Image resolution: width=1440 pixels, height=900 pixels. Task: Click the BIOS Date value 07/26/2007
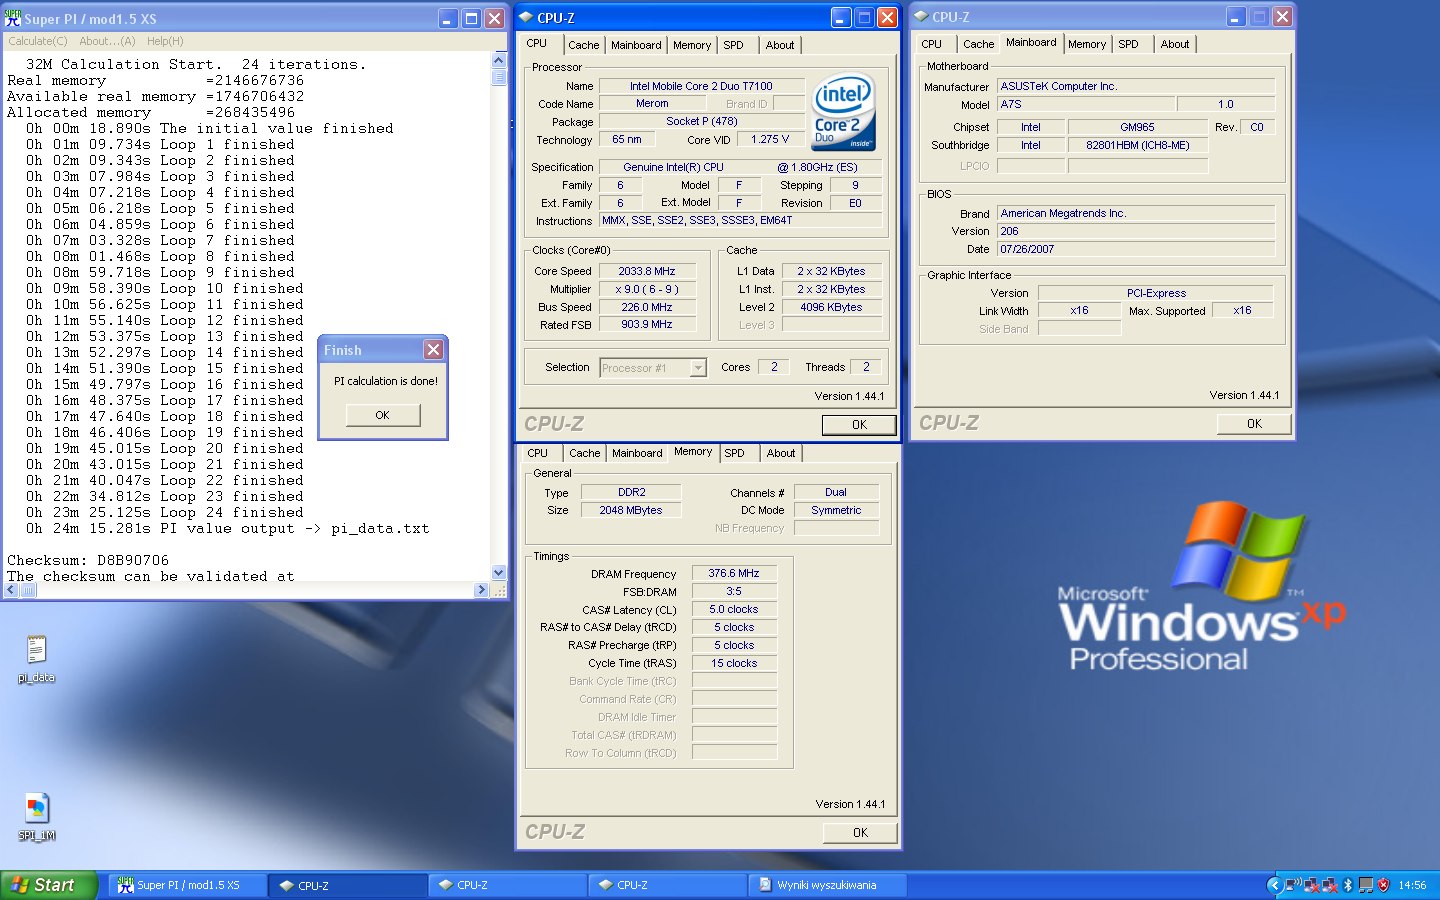pos(1136,249)
